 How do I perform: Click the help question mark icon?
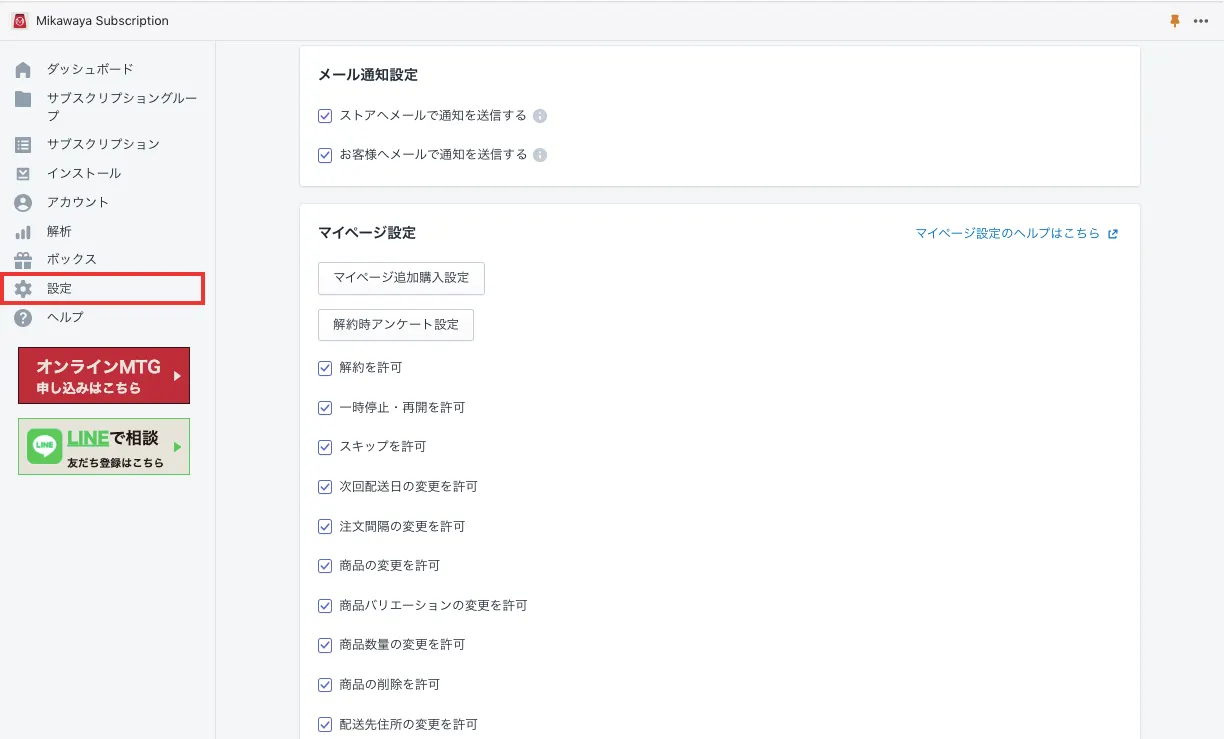[x=23, y=318]
